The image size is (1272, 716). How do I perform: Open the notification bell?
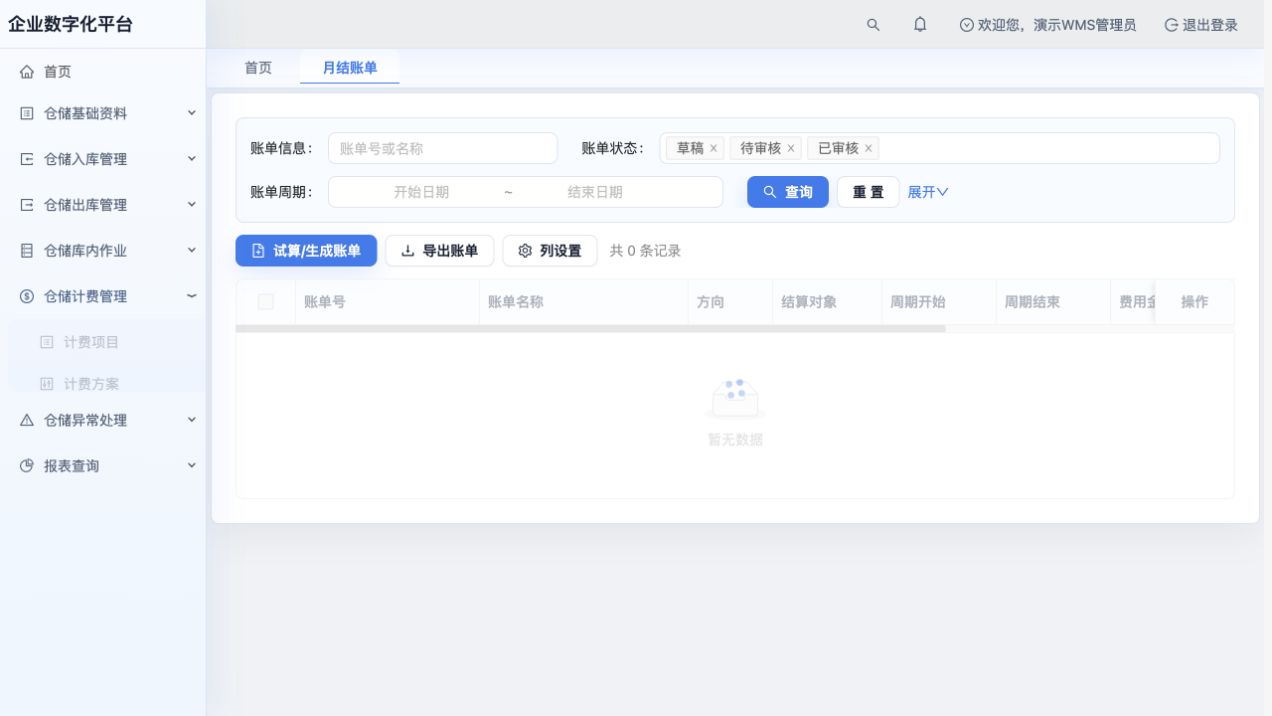(x=920, y=25)
